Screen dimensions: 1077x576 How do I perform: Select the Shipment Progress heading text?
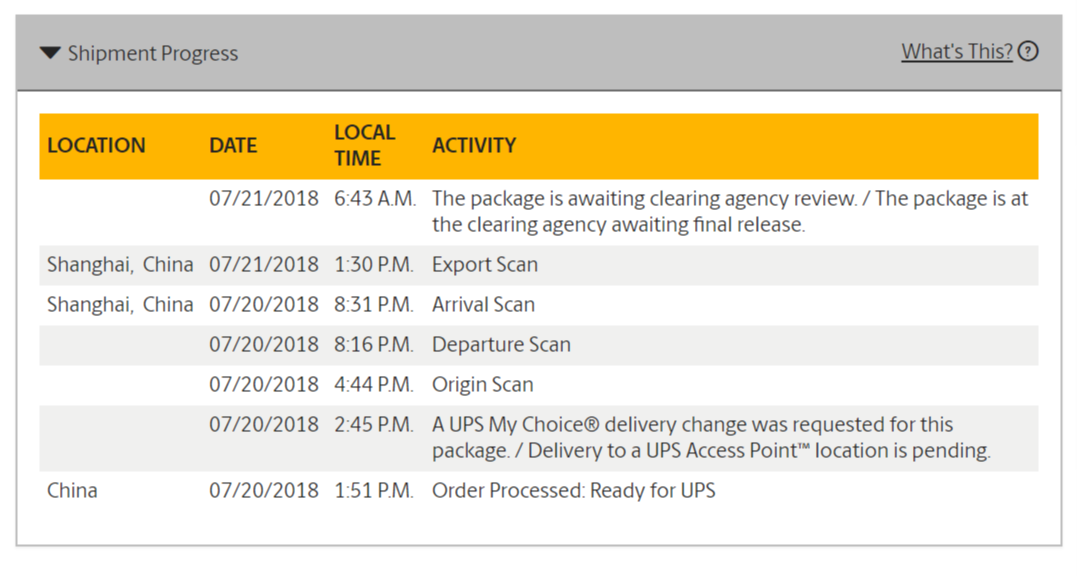point(152,54)
